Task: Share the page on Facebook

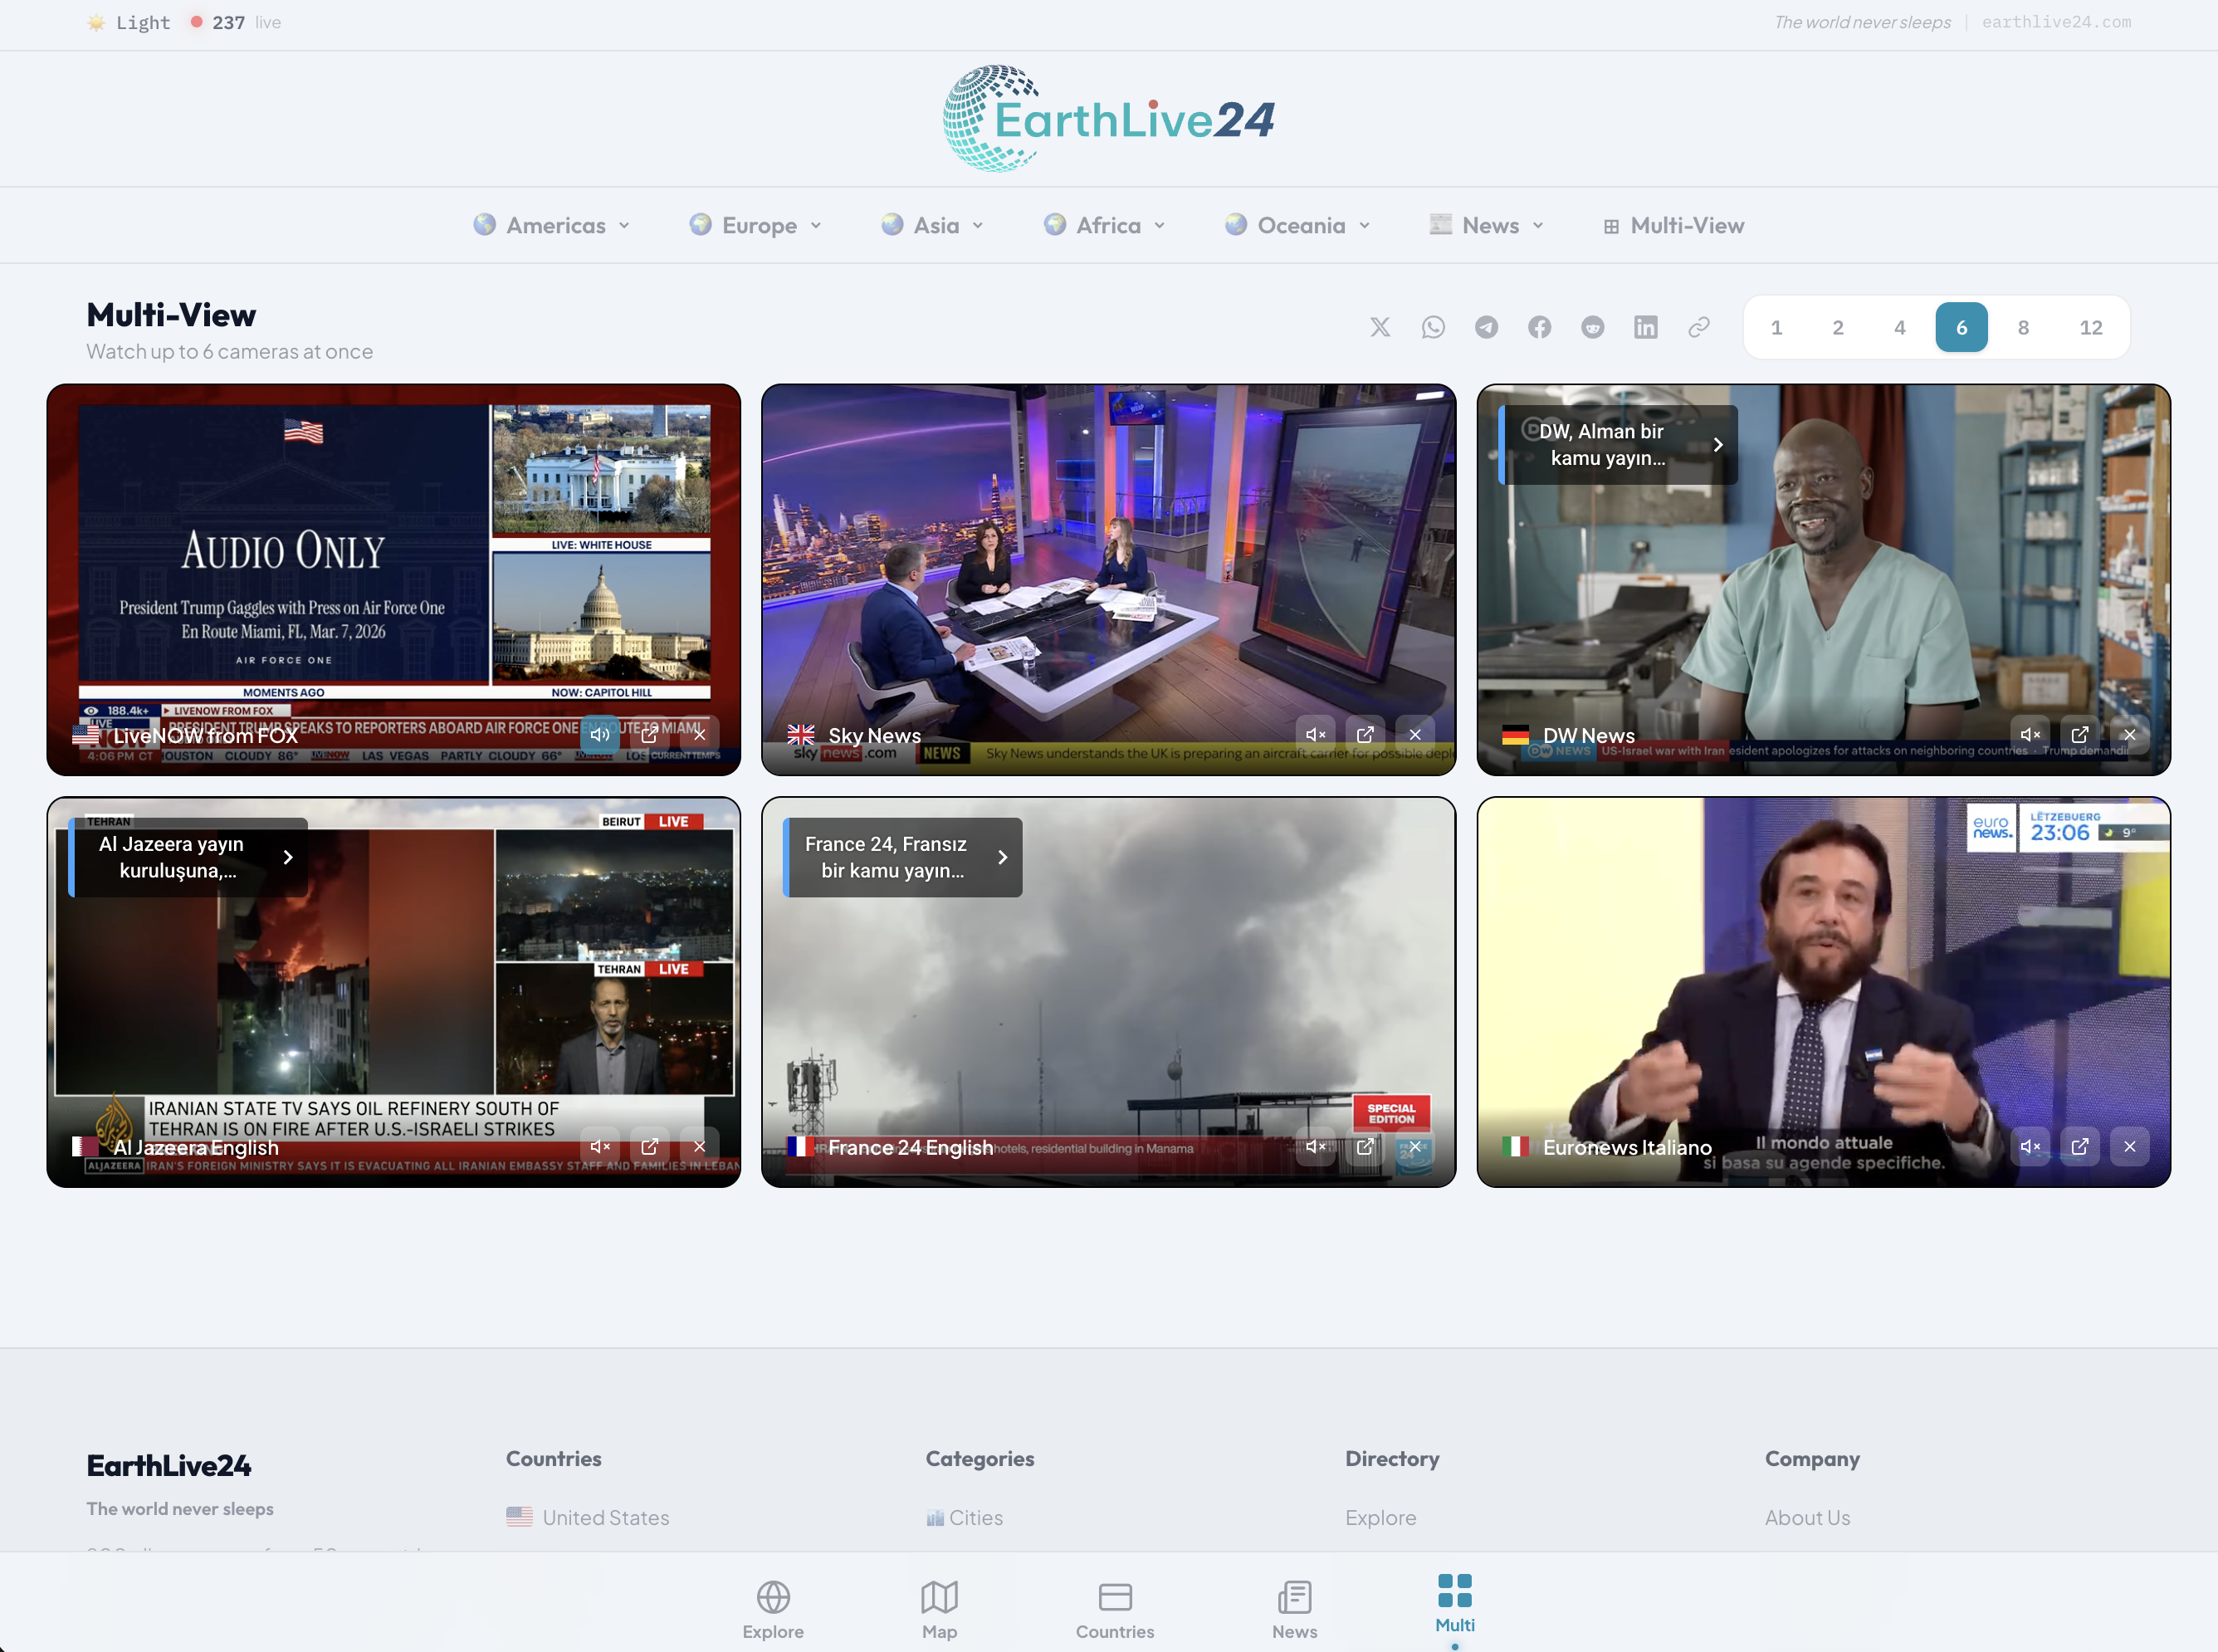Action: (x=1540, y=327)
